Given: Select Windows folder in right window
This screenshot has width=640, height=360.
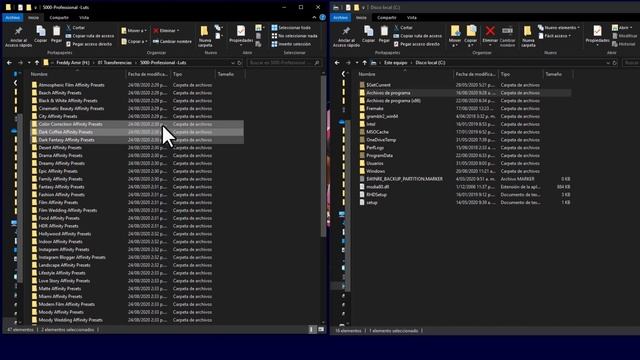Looking at the screenshot, I should [x=375, y=171].
